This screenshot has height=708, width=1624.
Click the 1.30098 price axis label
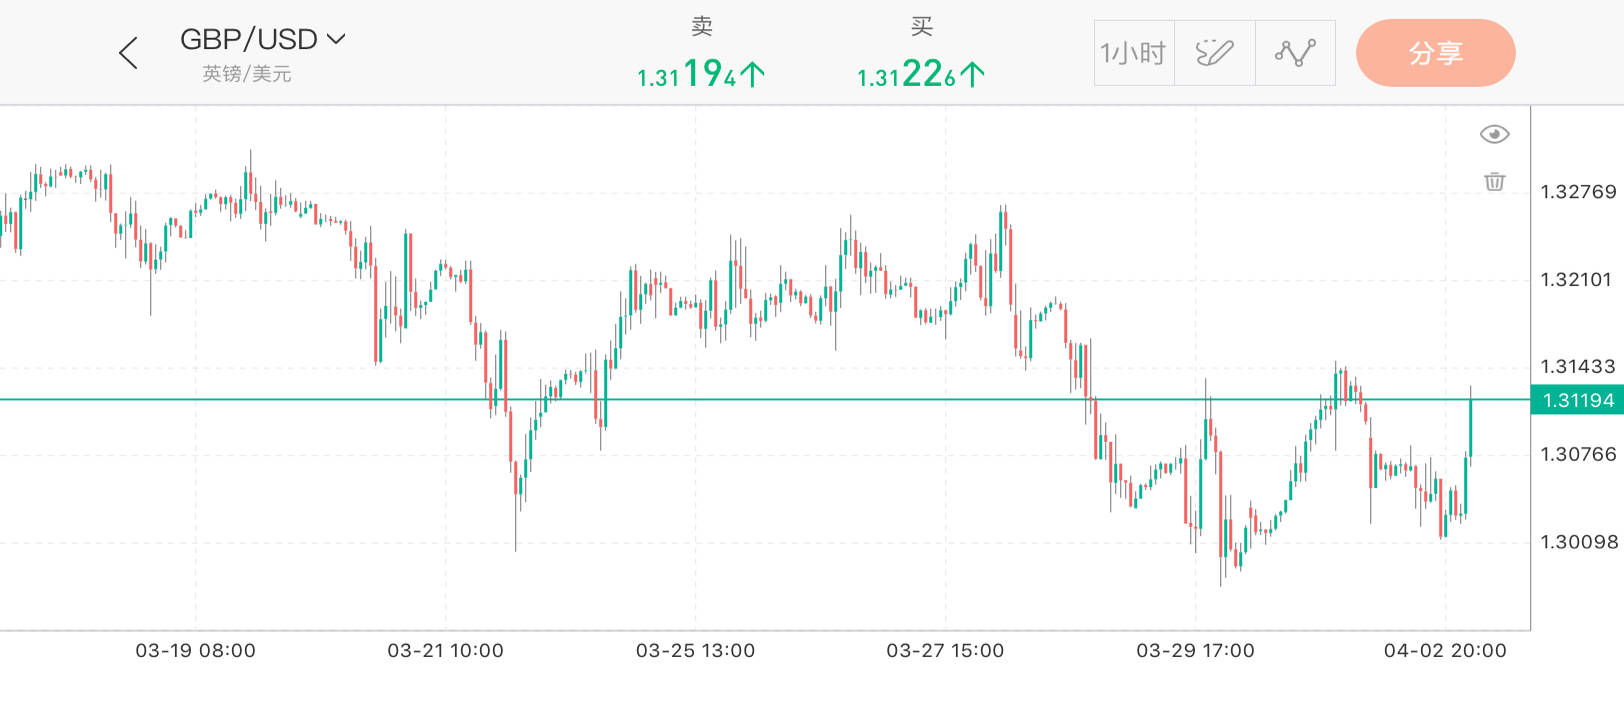click(1578, 542)
